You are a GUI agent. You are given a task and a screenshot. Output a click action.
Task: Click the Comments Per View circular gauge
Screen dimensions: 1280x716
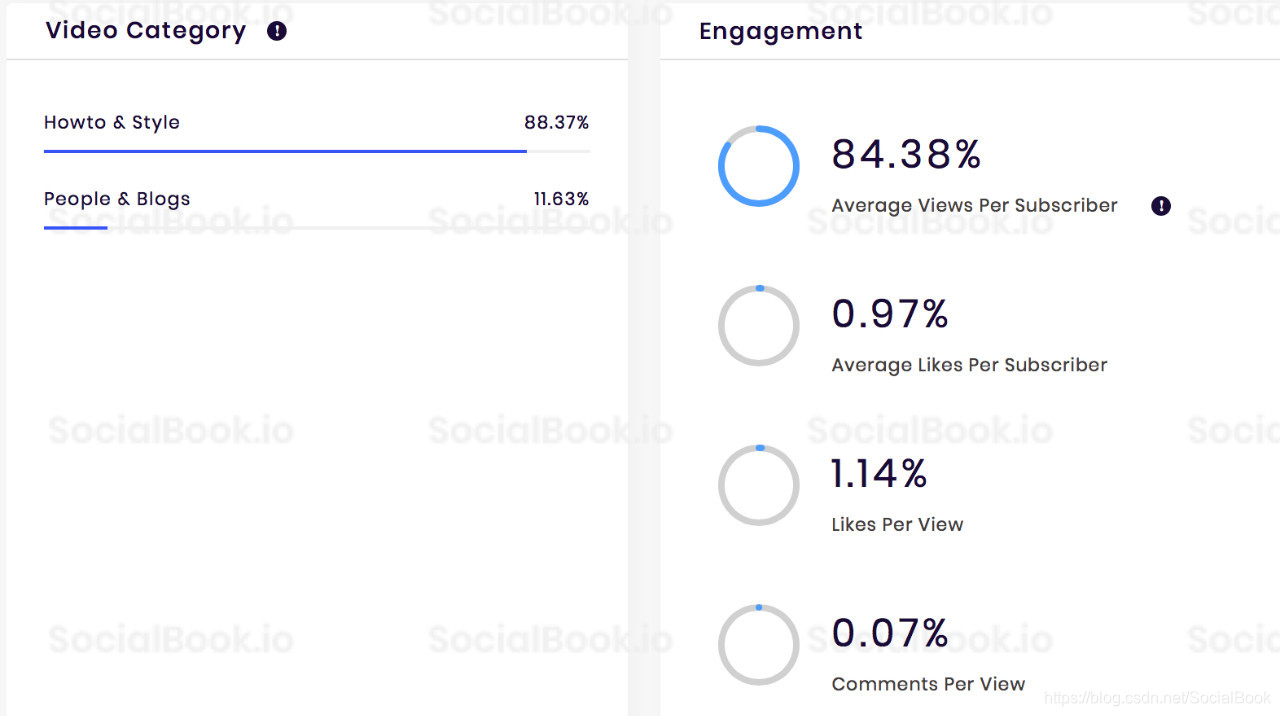[759, 645]
